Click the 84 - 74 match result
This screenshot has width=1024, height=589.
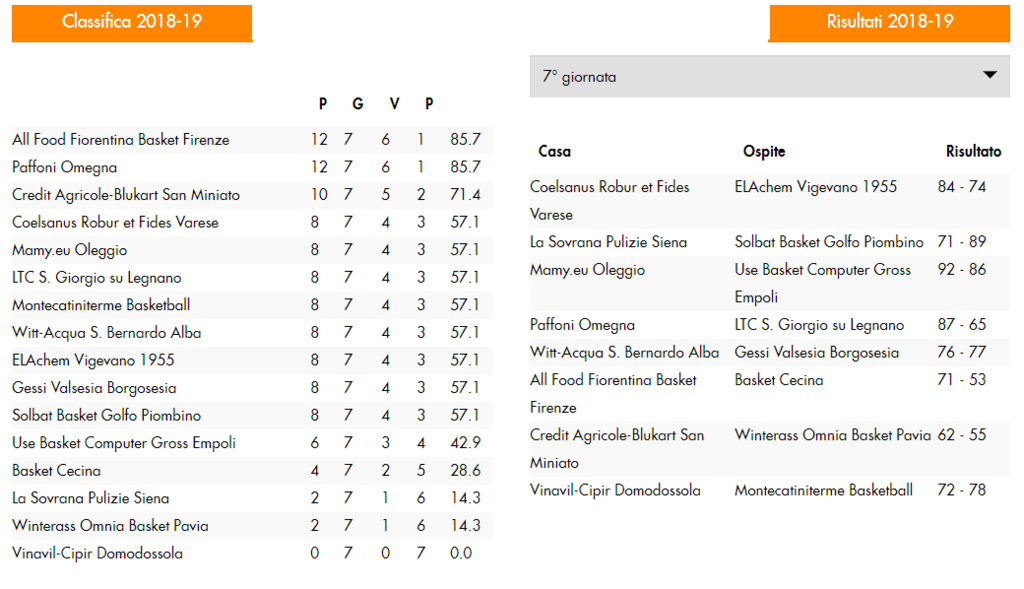click(961, 187)
